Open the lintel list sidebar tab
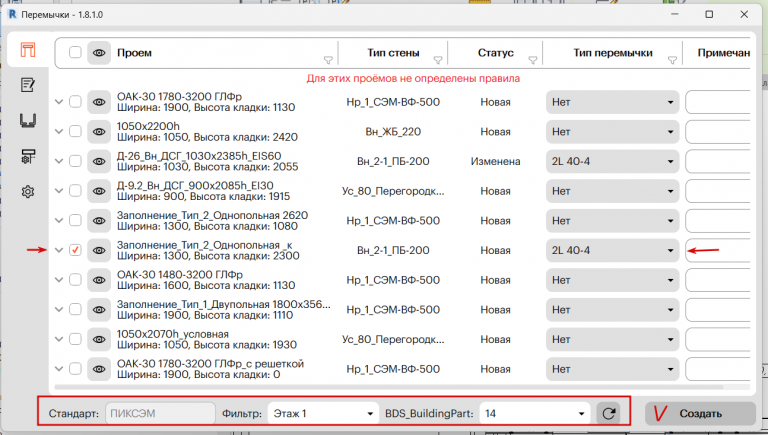768x435 pixels. click(28, 50)
